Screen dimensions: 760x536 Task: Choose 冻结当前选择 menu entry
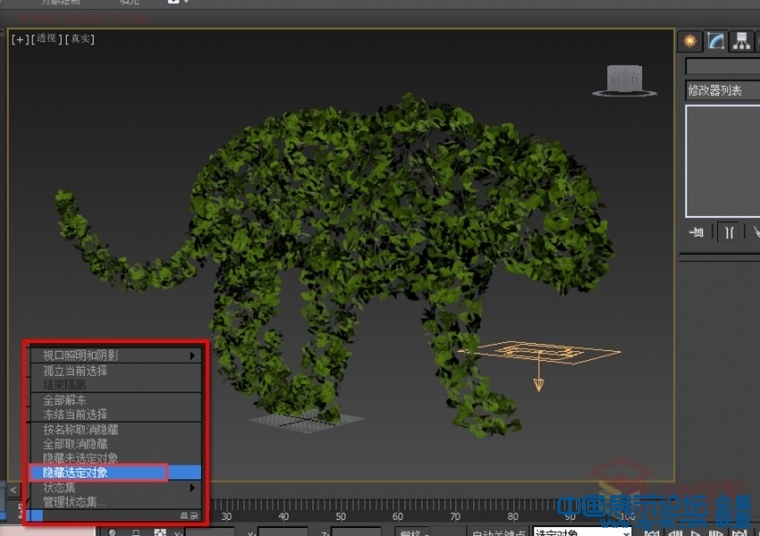tap(116, 414)
